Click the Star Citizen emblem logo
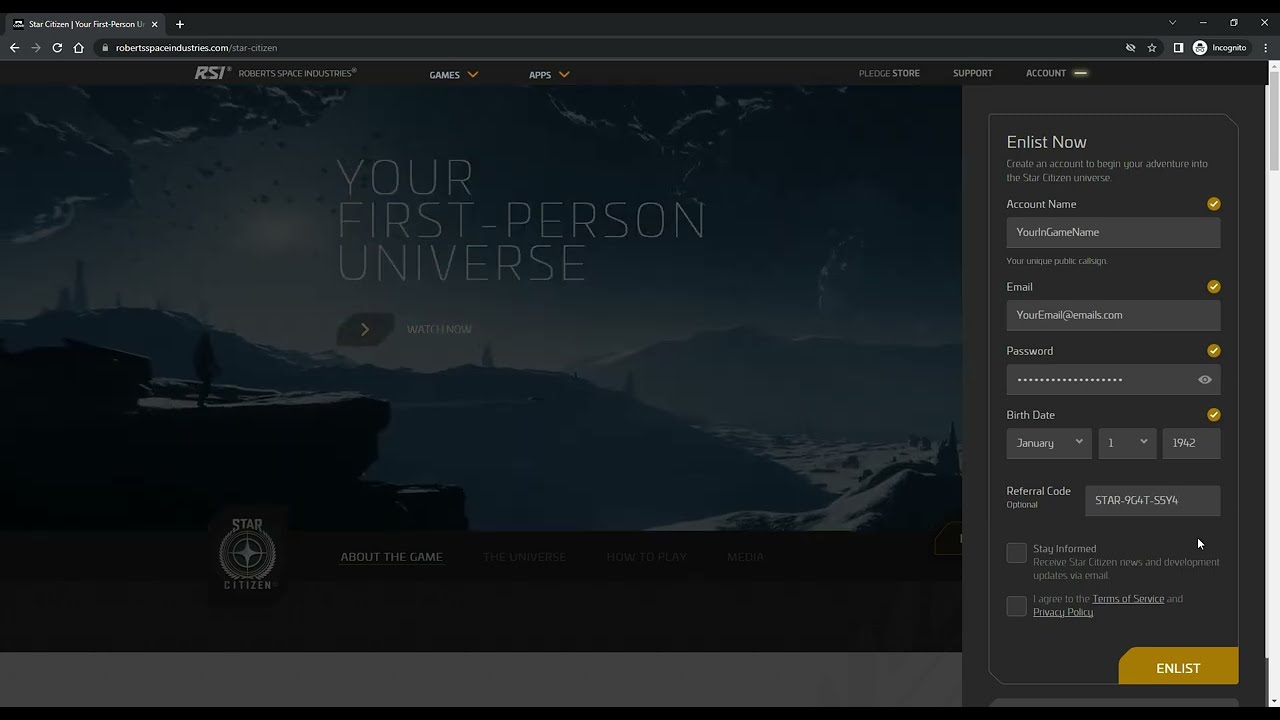 pos(247,554)
